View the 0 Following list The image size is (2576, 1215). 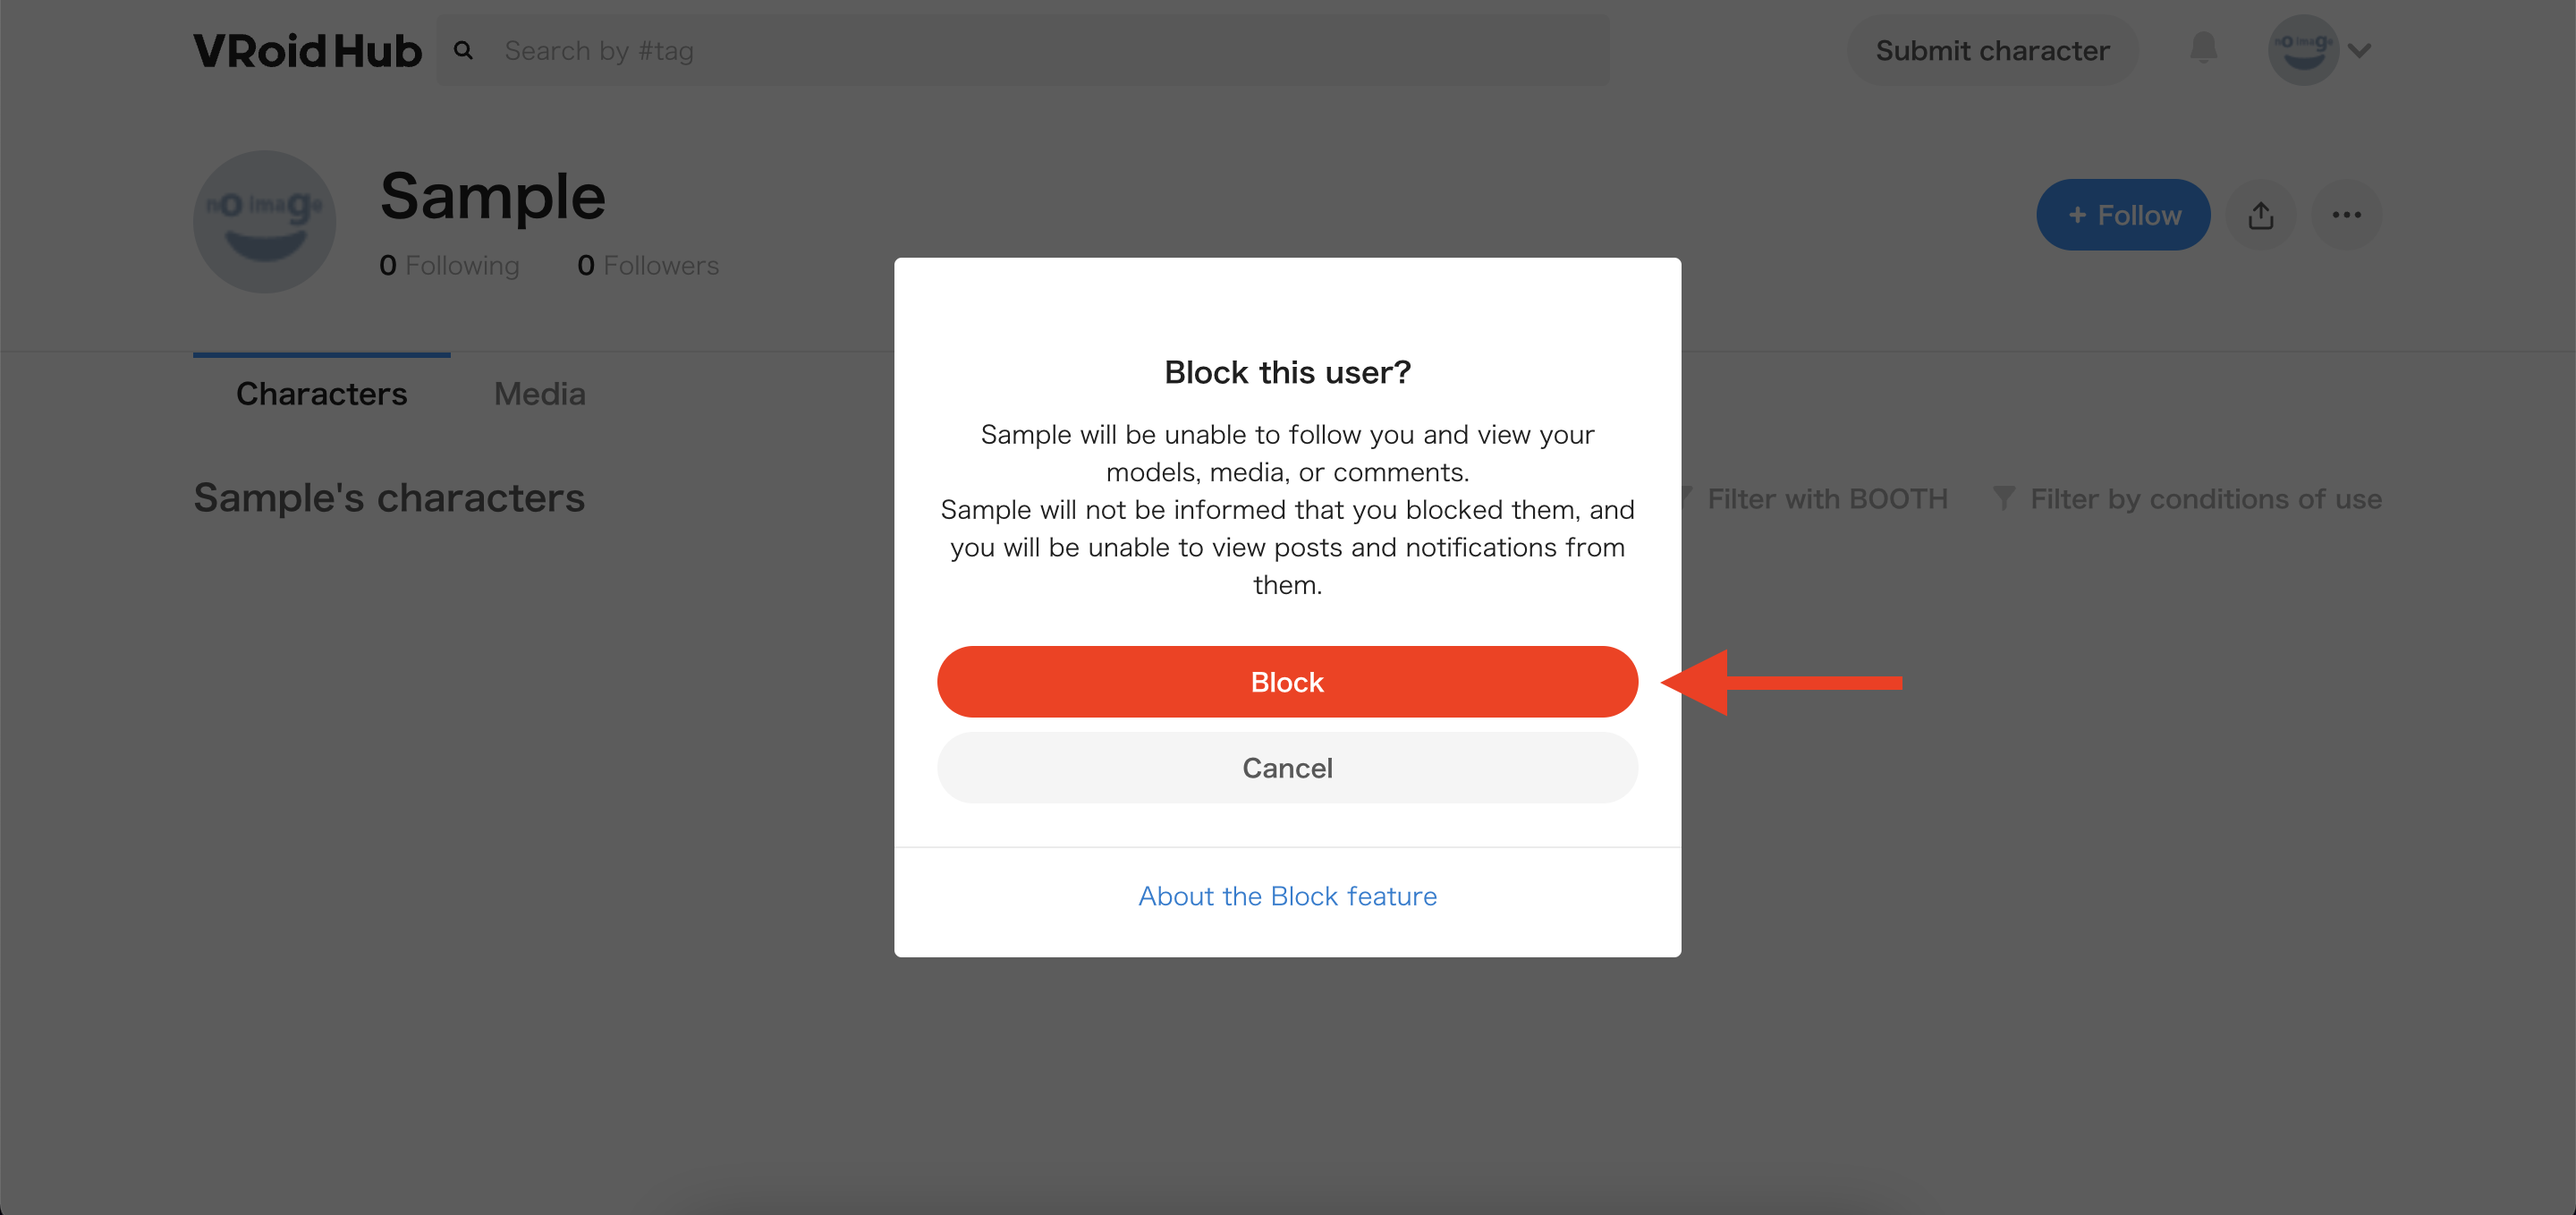(449, 266)
